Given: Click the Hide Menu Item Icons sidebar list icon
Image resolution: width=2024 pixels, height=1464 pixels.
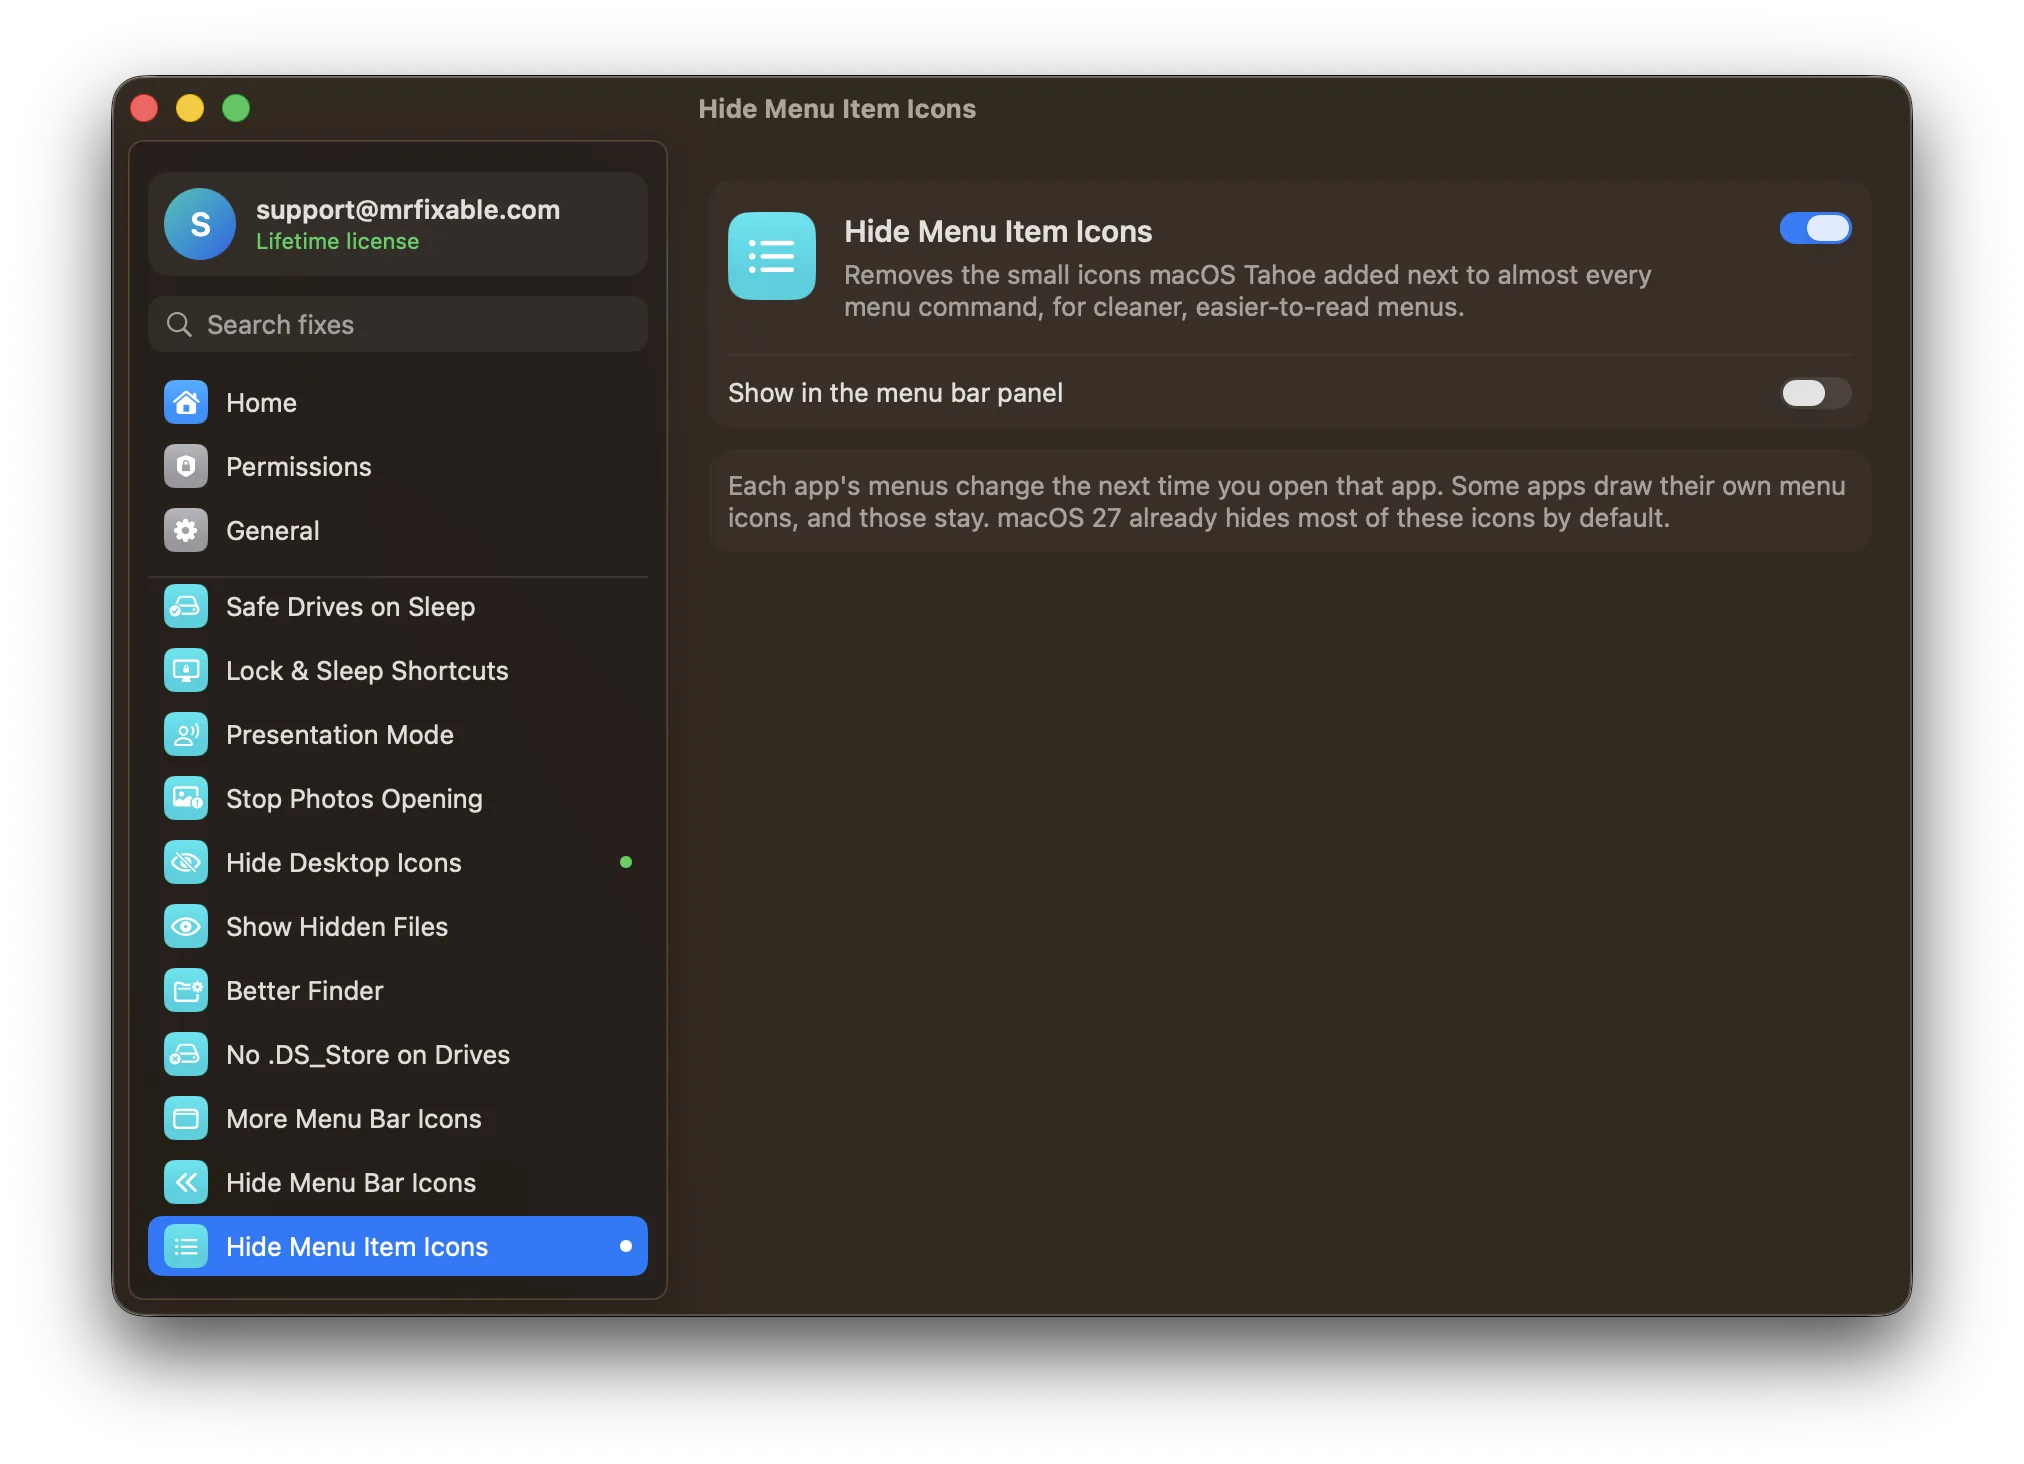Looking at the screenshot, I should coord(186,1246).
